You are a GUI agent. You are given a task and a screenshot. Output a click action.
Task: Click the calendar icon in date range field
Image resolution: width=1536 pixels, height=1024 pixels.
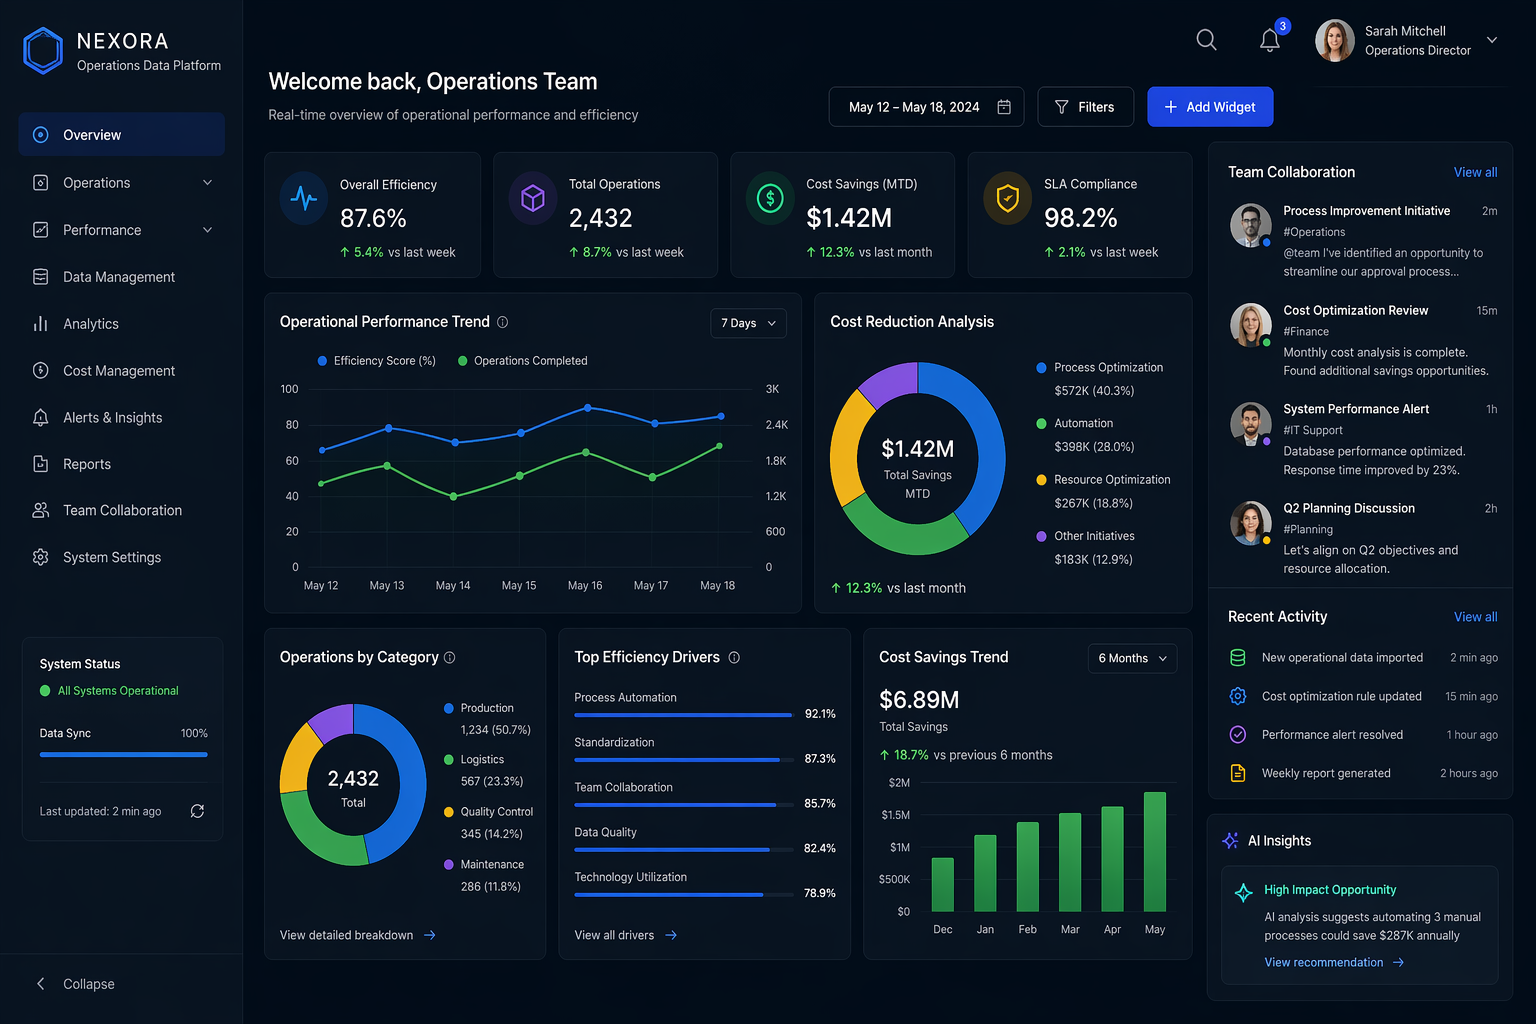1004,107
